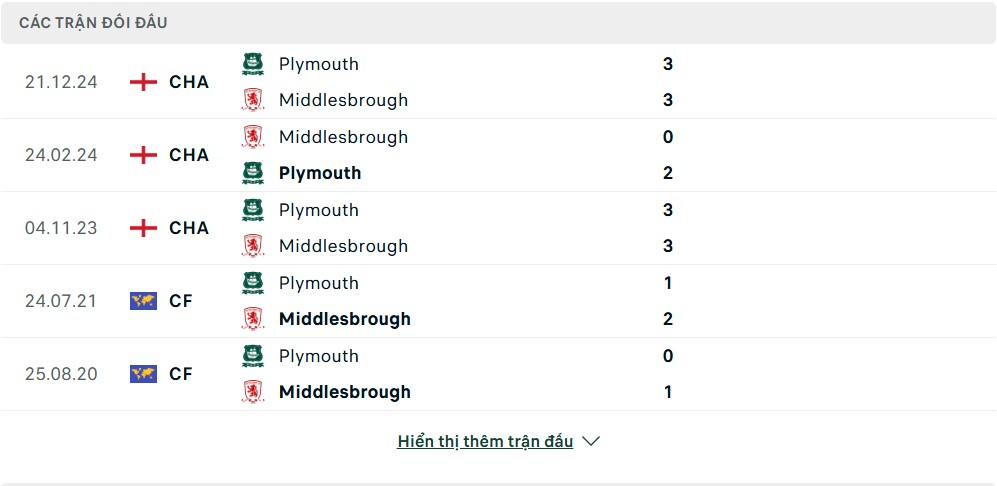This screenshot has width=997, height=486.
Task: Click England flag icon beside 21.12.24
Action: point(143,82)
